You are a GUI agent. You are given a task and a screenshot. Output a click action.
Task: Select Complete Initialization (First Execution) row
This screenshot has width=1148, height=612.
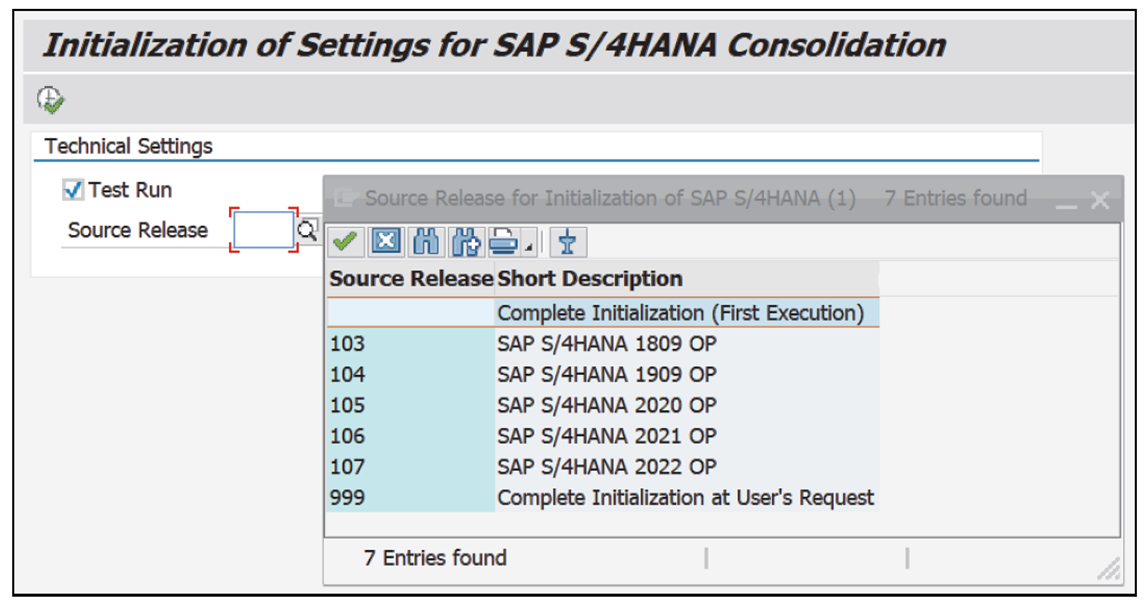[603, 313]
